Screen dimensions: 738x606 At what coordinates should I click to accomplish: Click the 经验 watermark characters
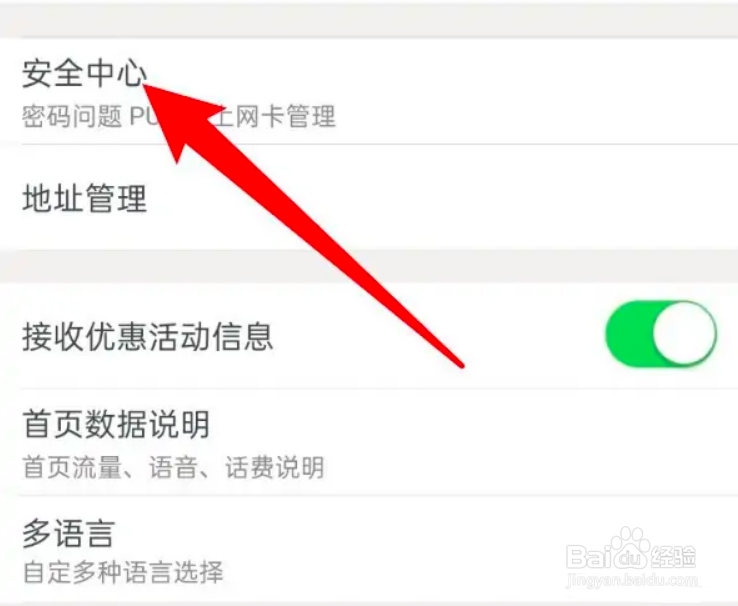tap(674, 558)
